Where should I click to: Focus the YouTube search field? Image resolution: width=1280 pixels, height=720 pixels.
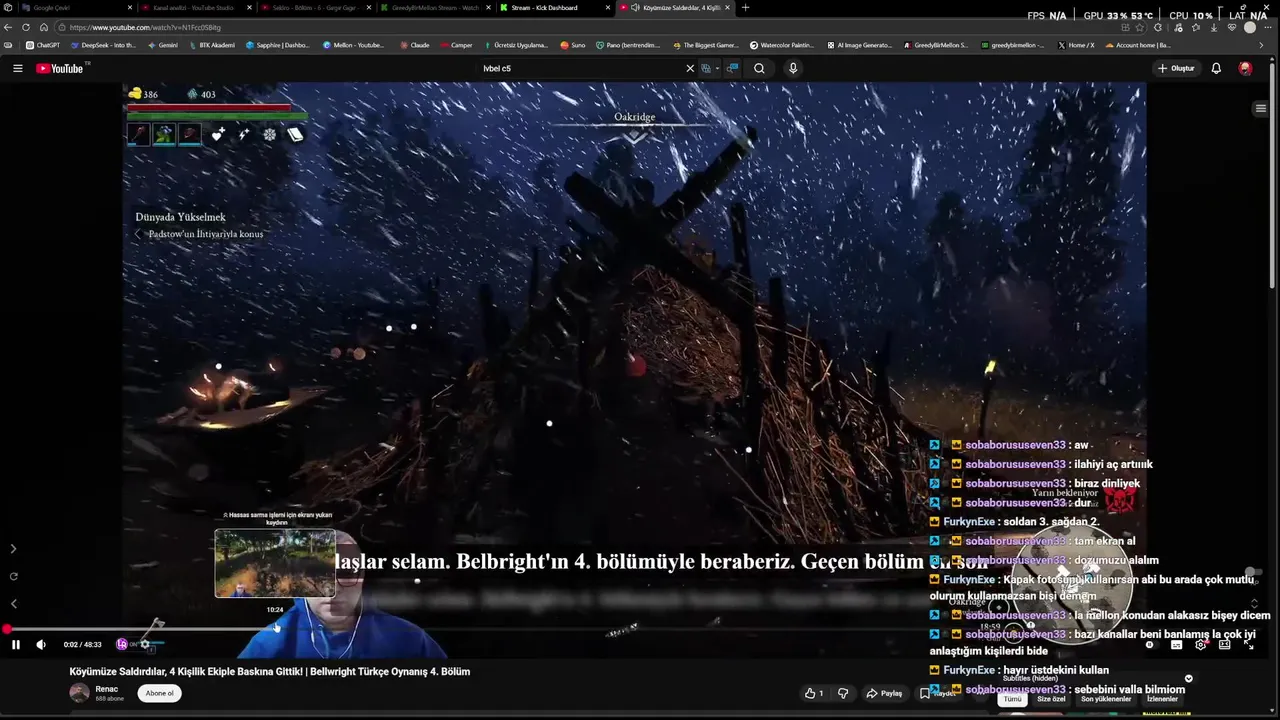coord(580,68)
